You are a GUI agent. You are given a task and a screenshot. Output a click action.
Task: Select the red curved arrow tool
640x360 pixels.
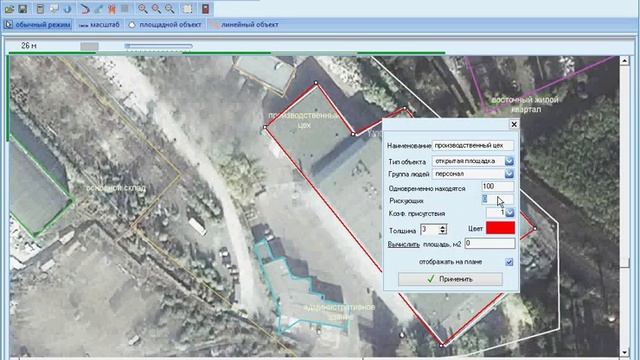(84, 9)
